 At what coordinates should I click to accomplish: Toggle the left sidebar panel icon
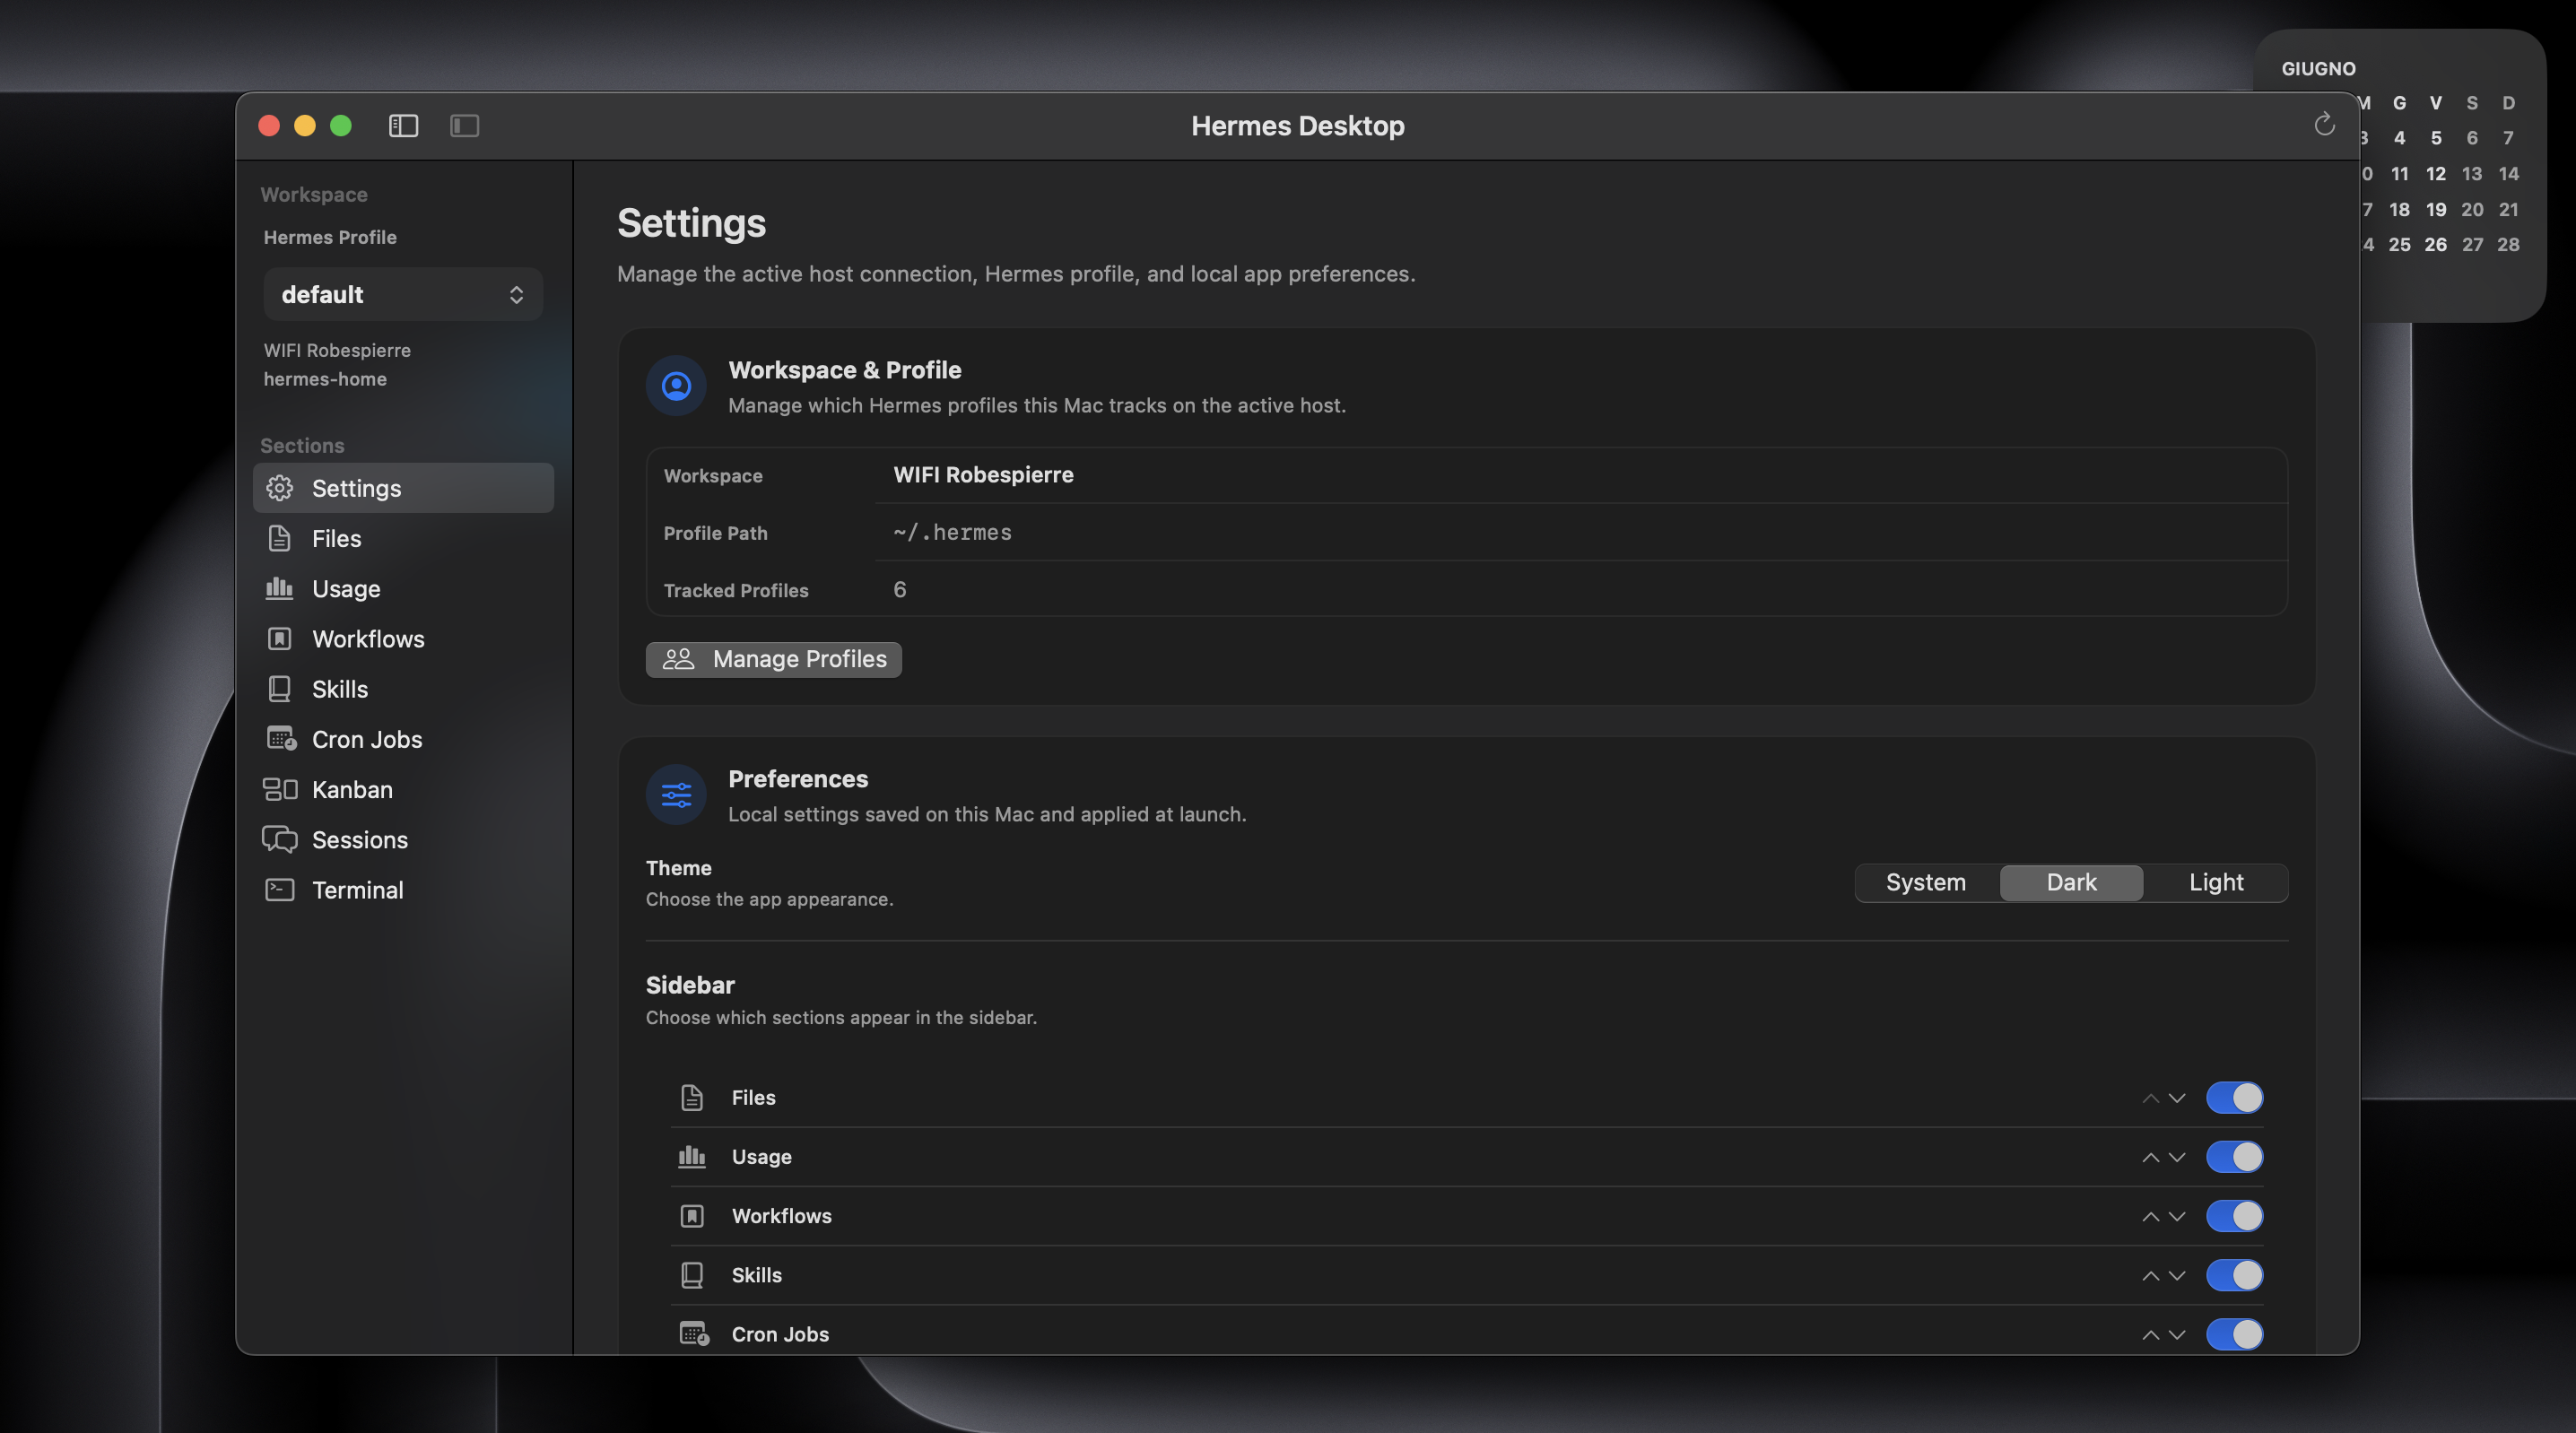[403, 125]
